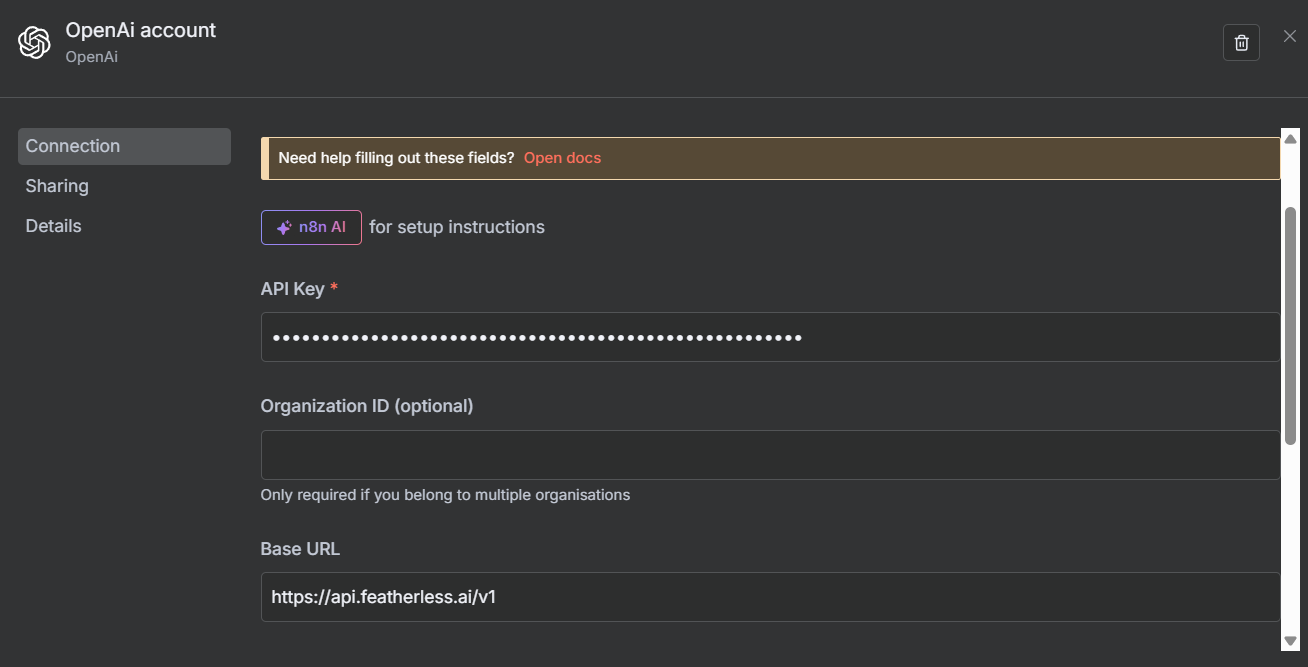Click the "Only required if you belong" hint
1308x667 pixels.
[x=445, y=495]
